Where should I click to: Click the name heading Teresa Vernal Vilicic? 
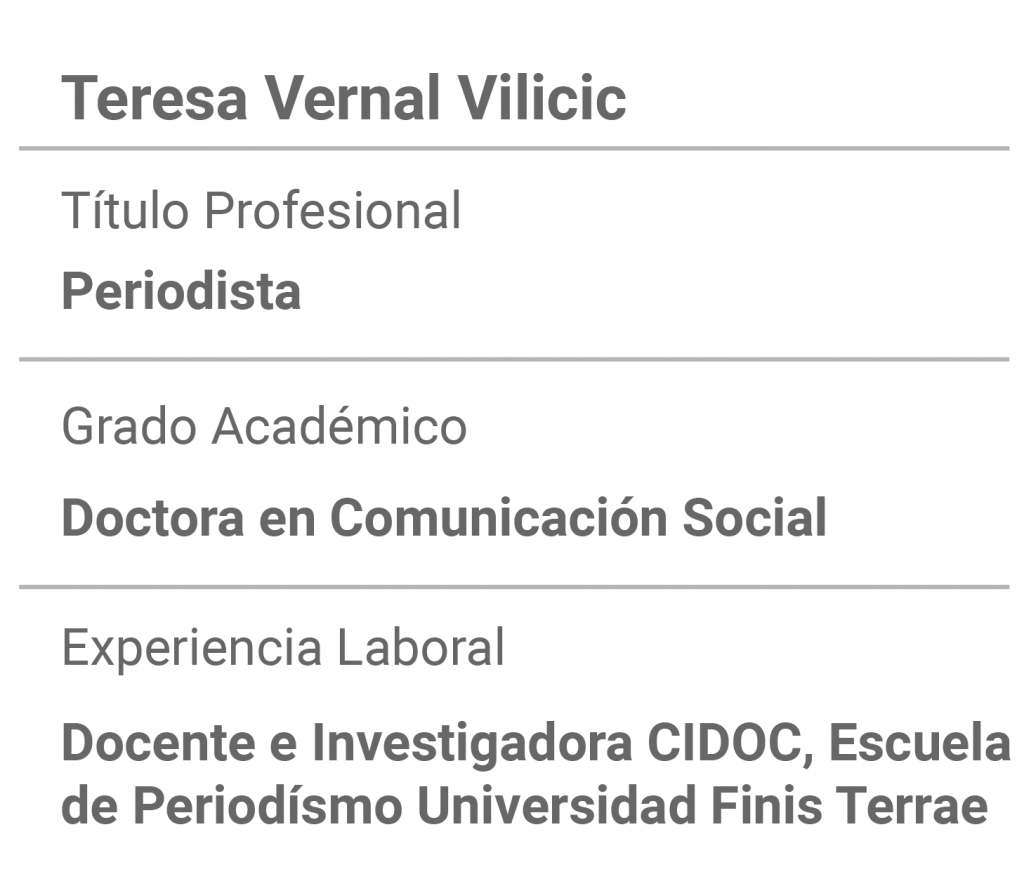tap(344, 98)
